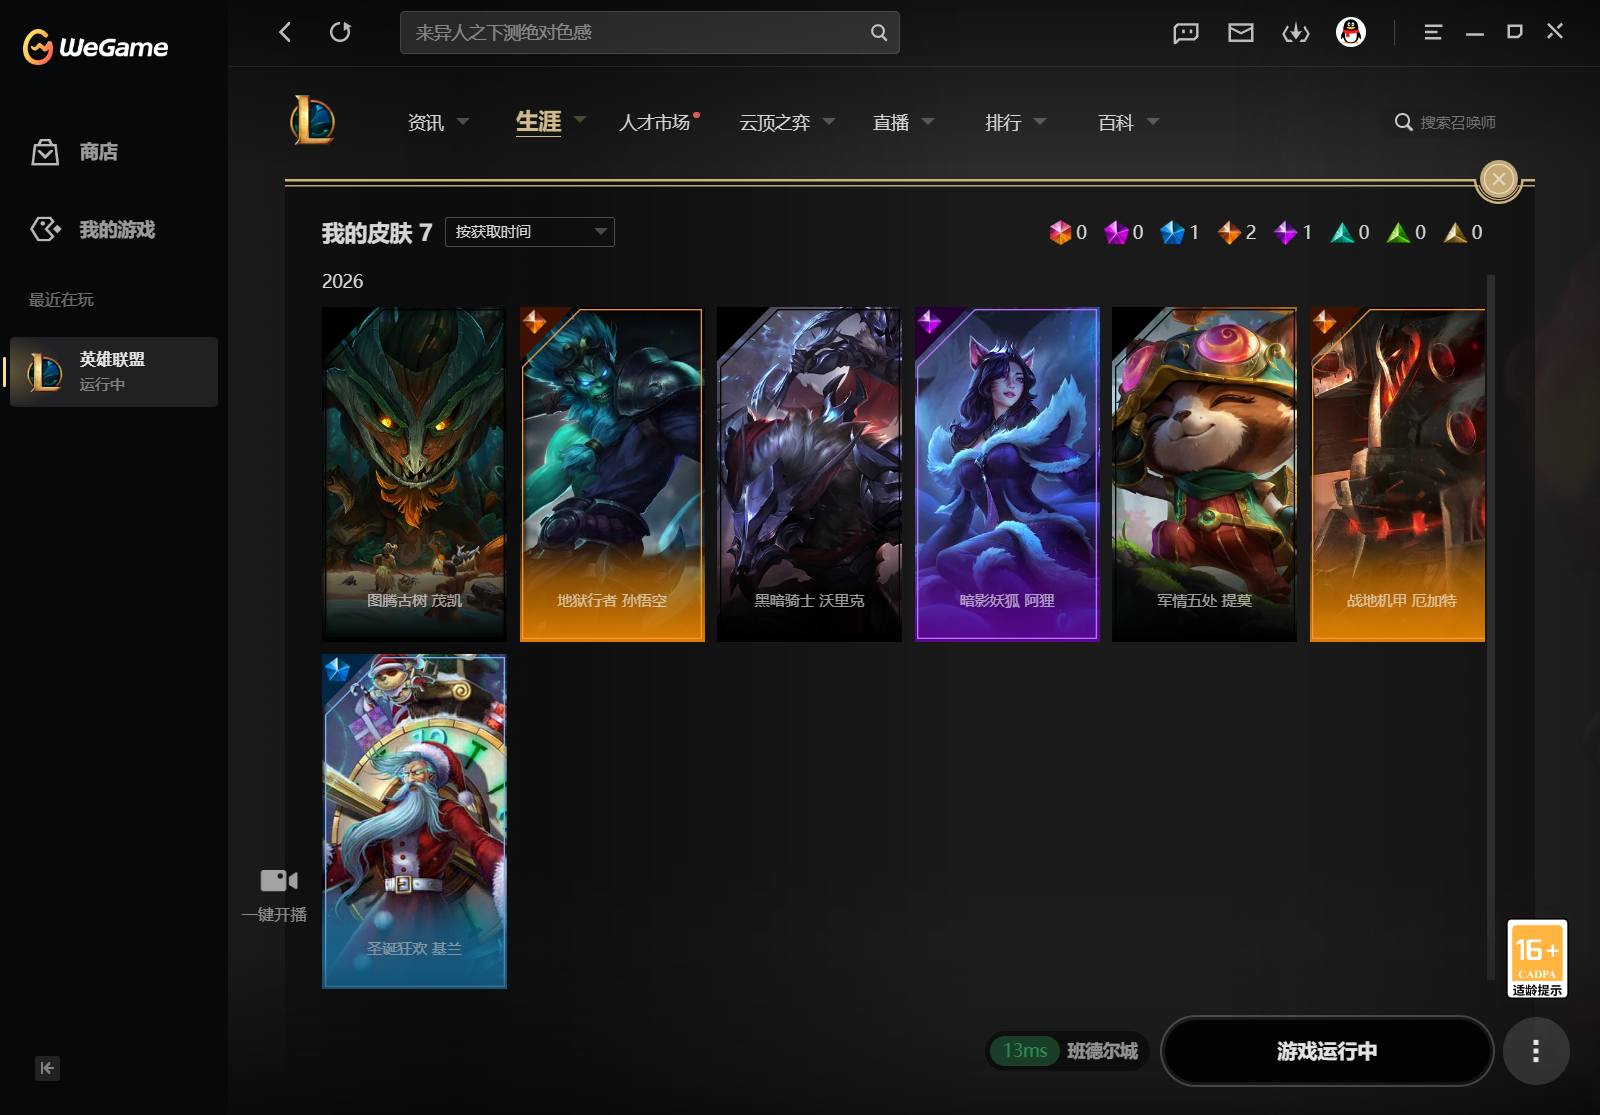The image size is (1600, 1115).
Task: Open the chat messages icon
Action: pyautogui.click(x=1185, y=33)
